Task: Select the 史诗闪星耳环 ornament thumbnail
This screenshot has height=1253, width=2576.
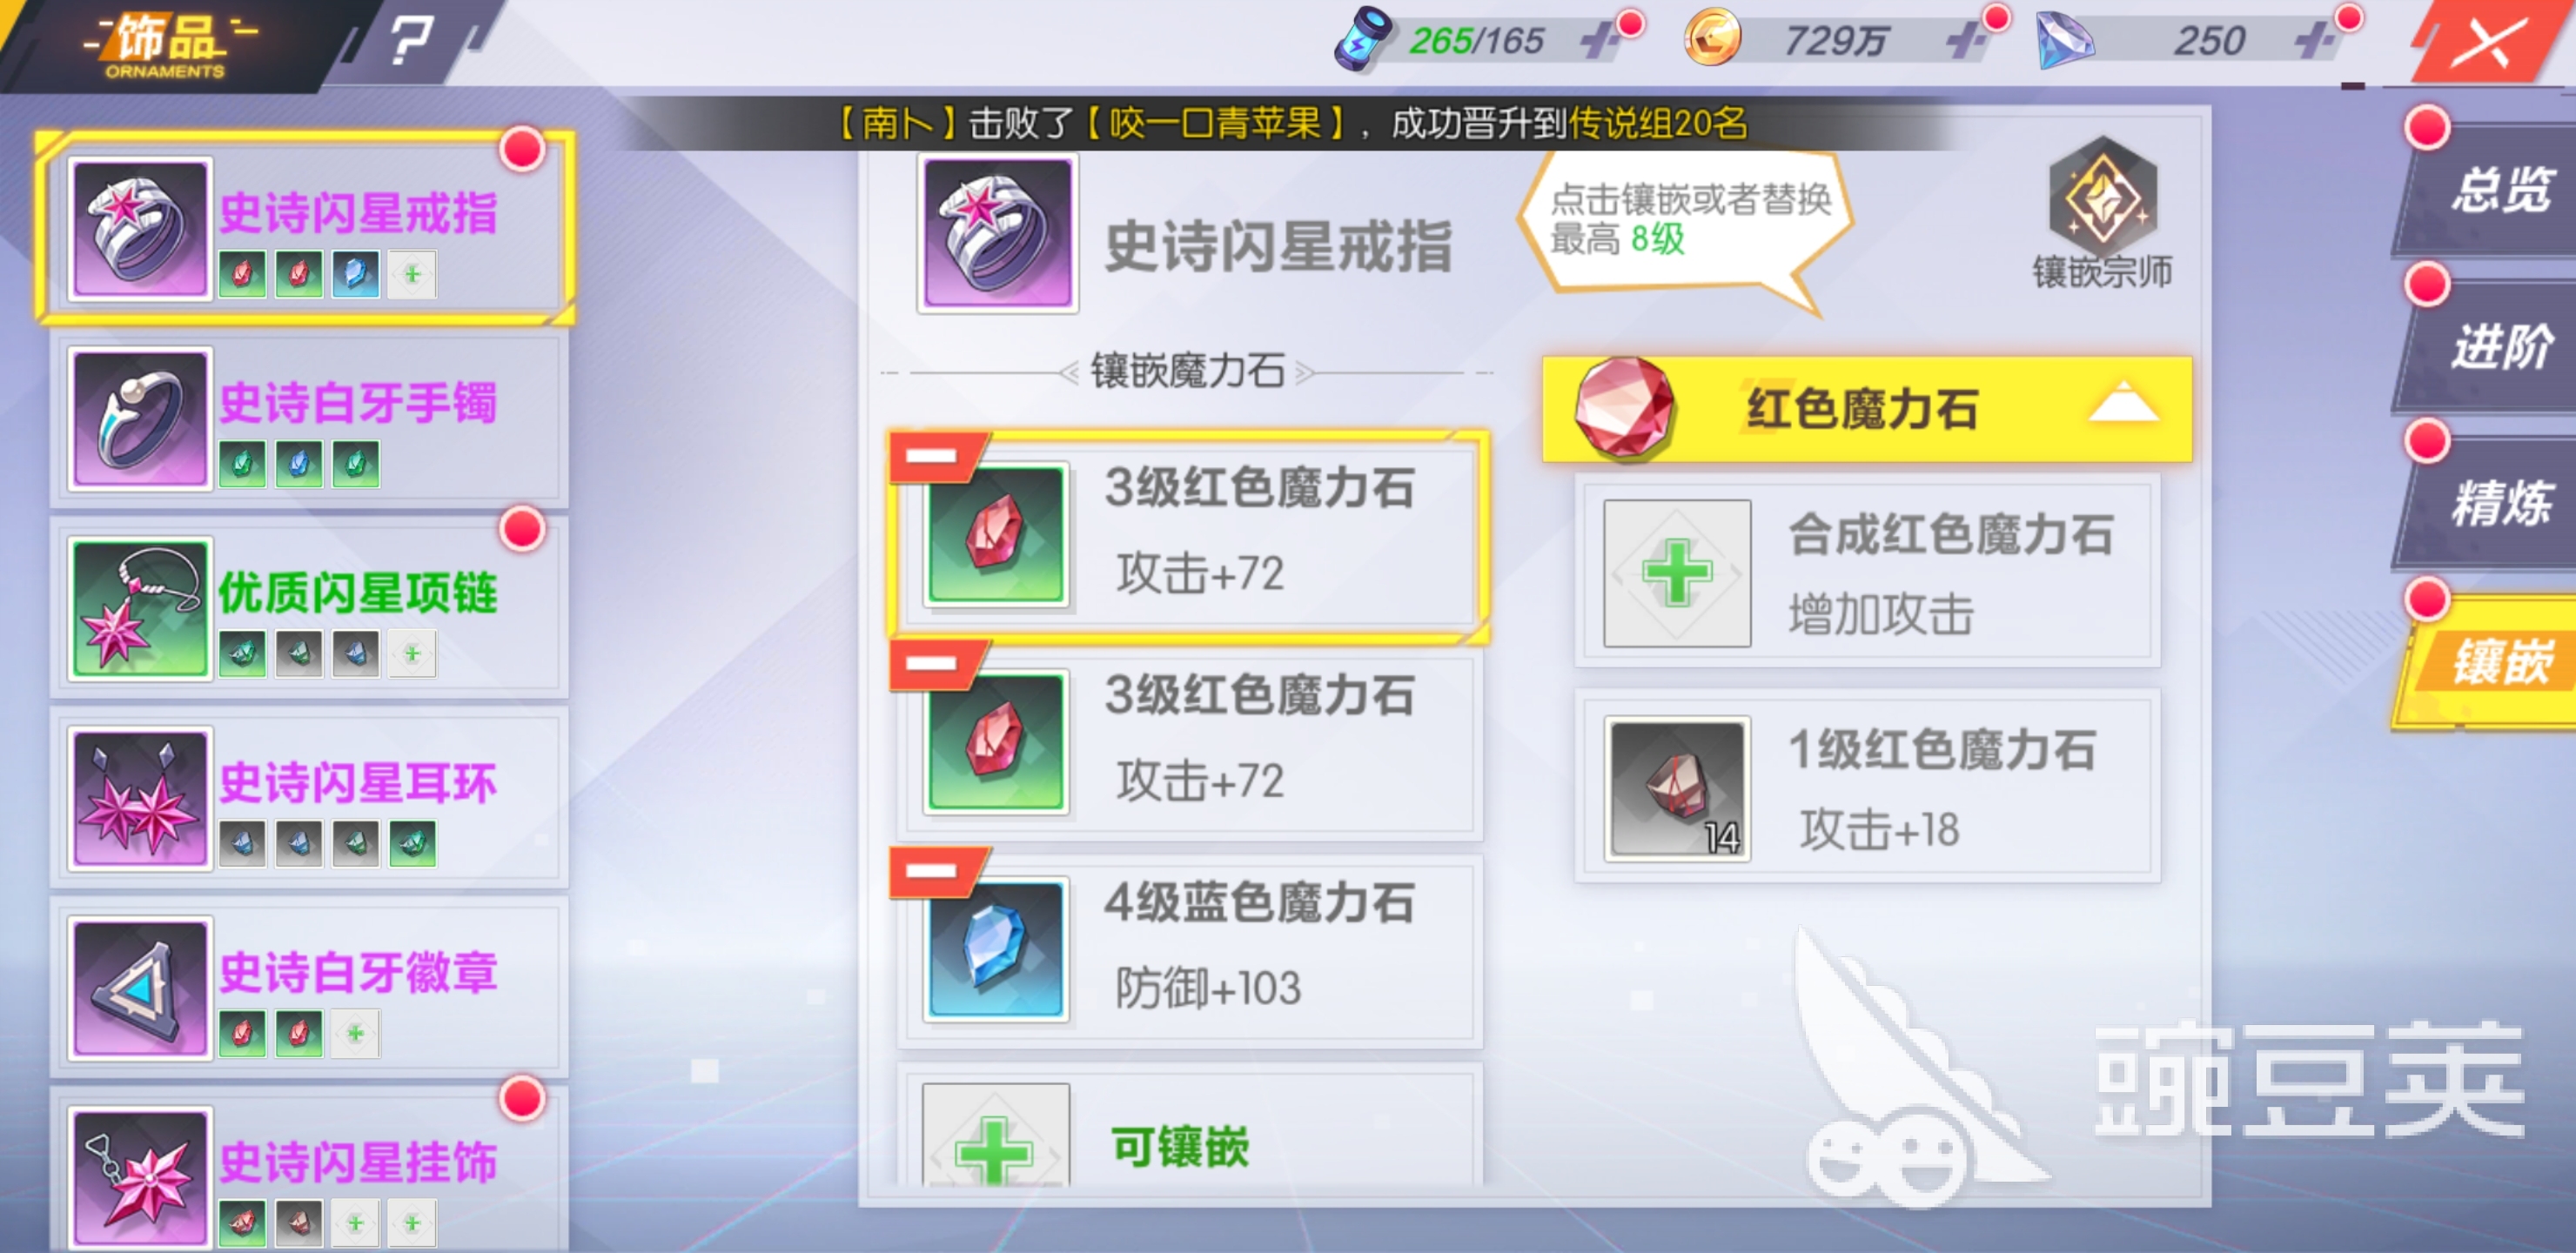Action: [140, 798]
